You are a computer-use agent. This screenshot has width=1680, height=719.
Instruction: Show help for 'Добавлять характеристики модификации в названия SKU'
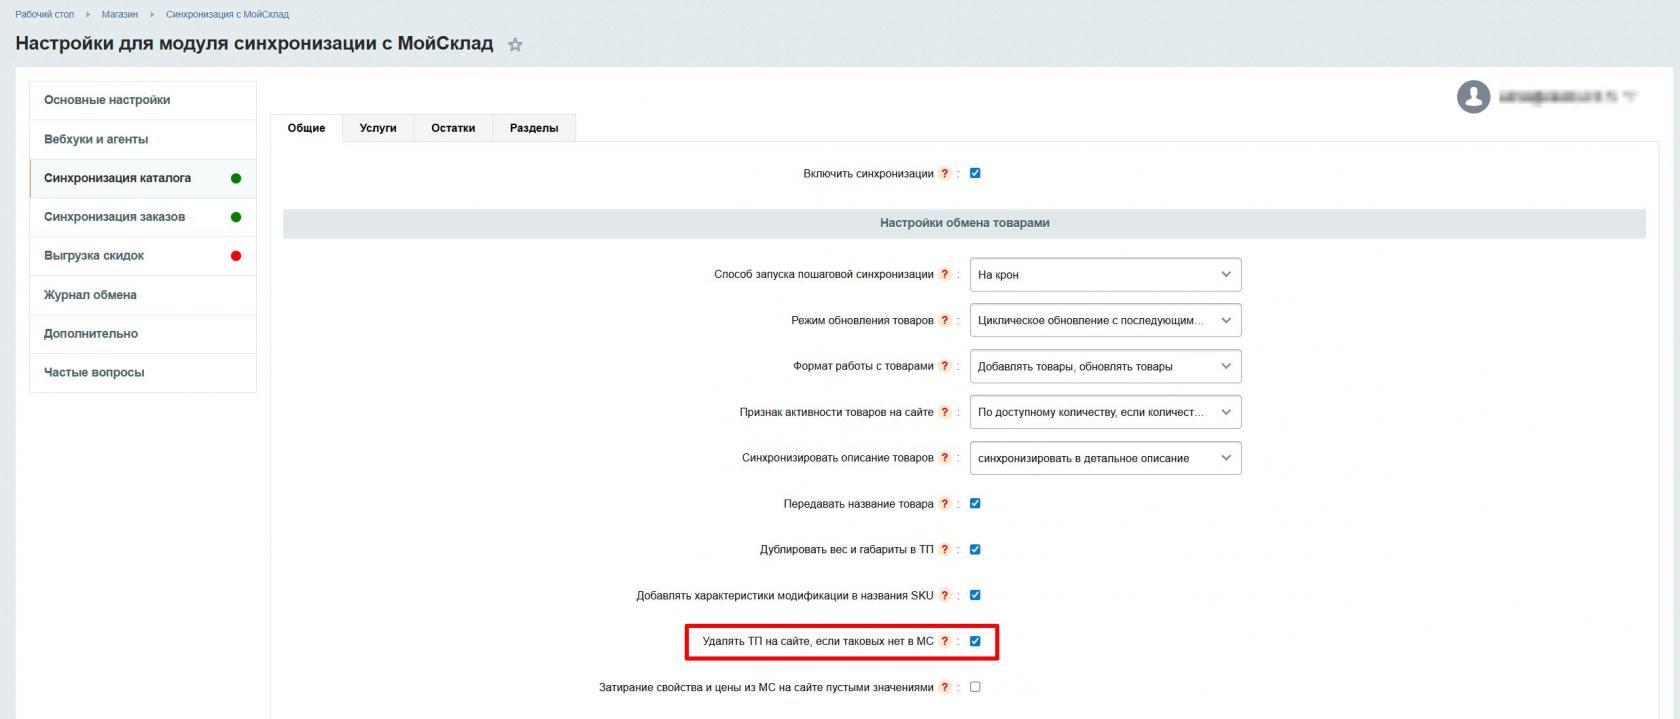pos(945,596)
